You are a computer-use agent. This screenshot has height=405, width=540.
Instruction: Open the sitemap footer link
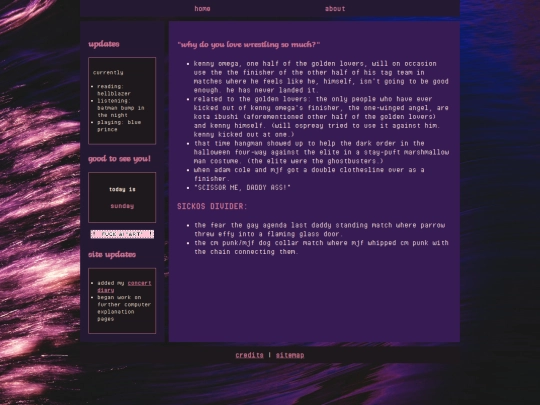tap(290, 355)
